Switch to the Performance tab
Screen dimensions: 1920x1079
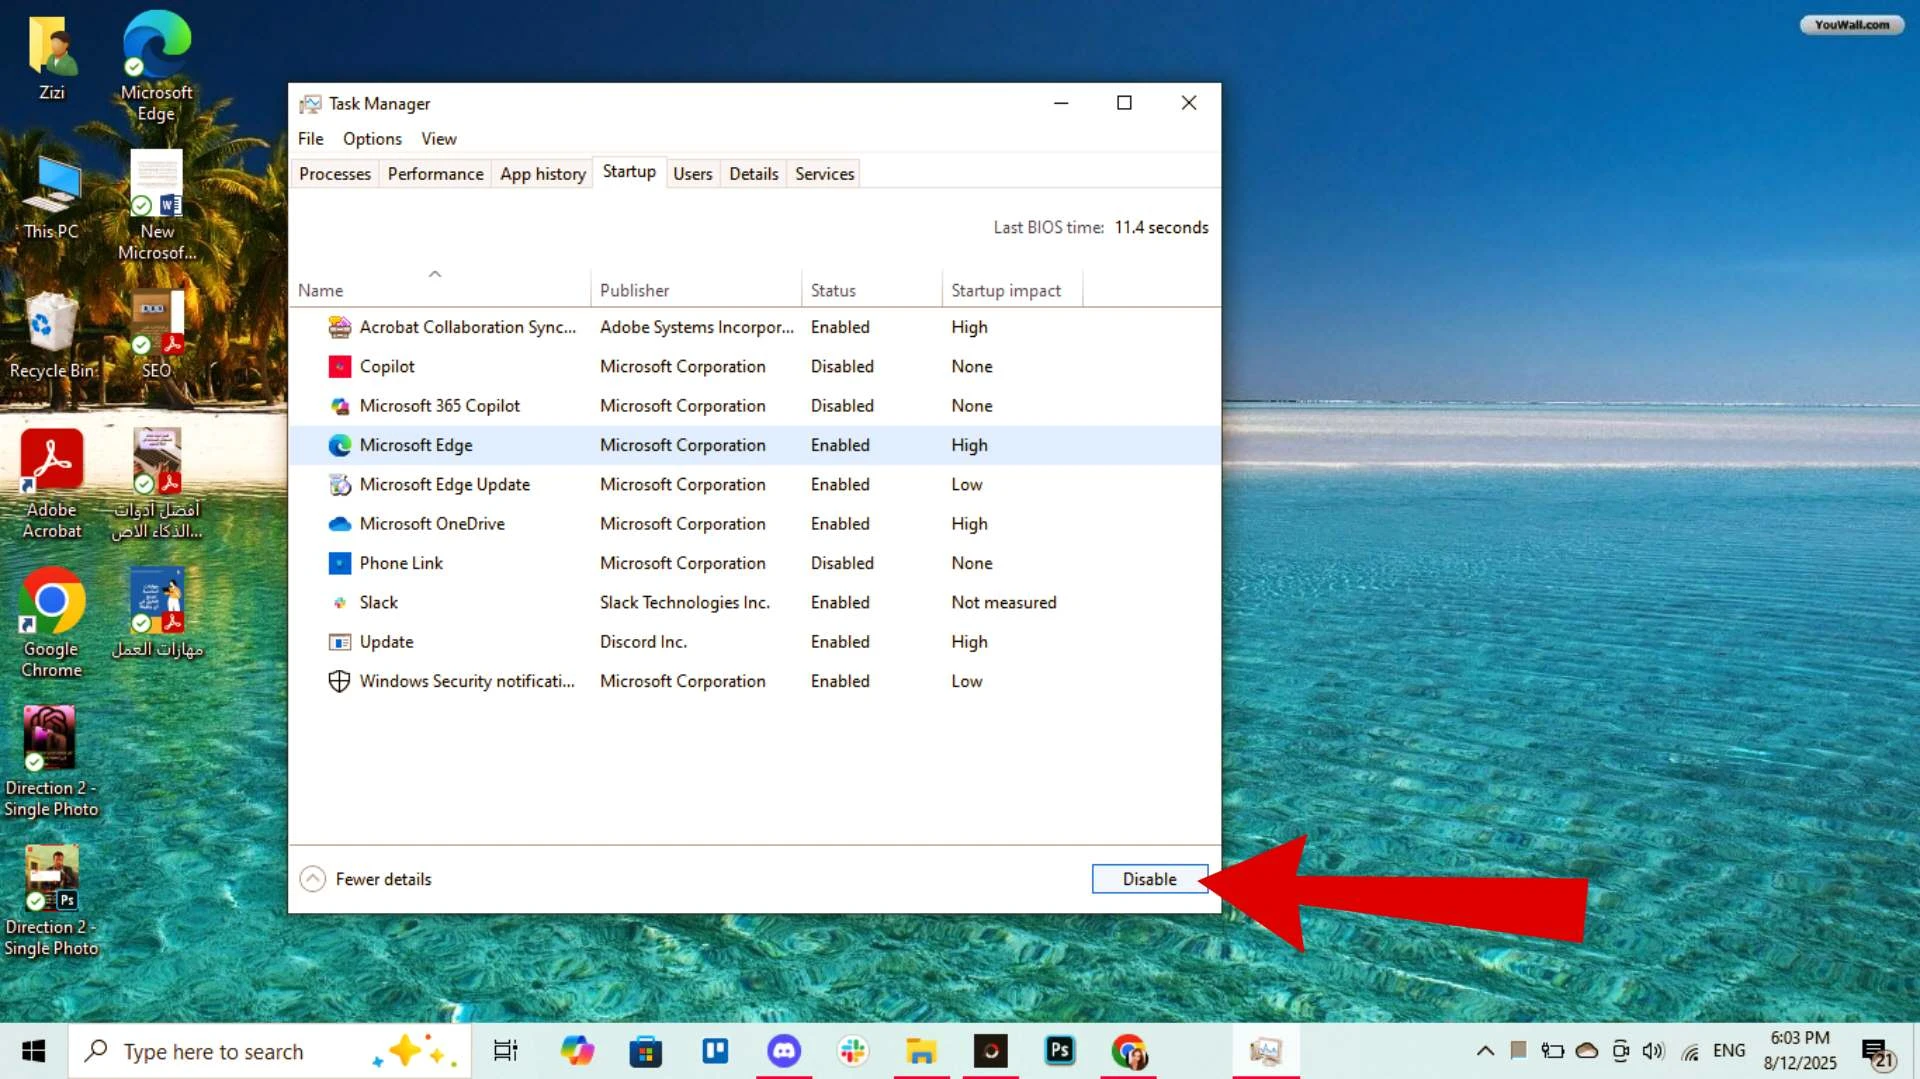pos(435,174)
